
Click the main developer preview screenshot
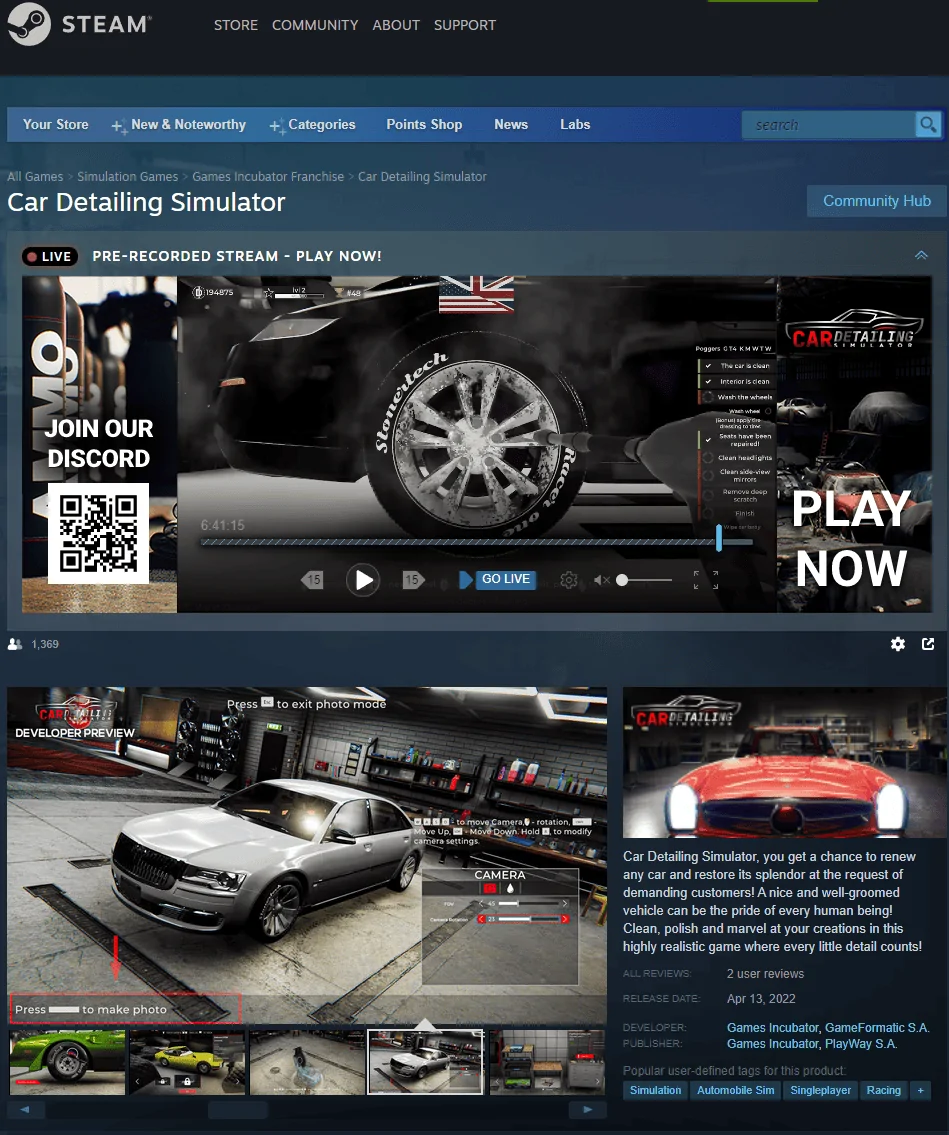tap(307, 856)
